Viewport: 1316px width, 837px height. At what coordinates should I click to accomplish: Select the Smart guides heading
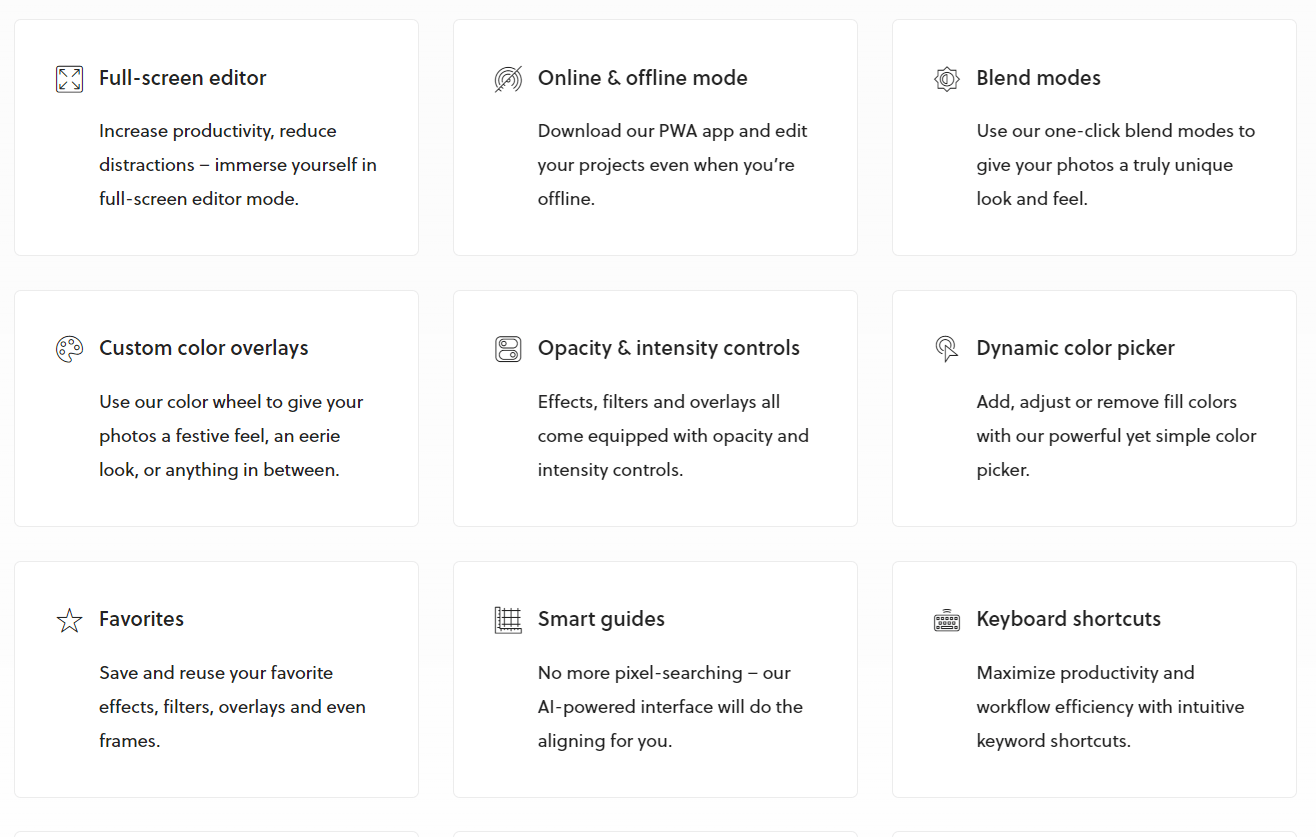tap(601, 619)
